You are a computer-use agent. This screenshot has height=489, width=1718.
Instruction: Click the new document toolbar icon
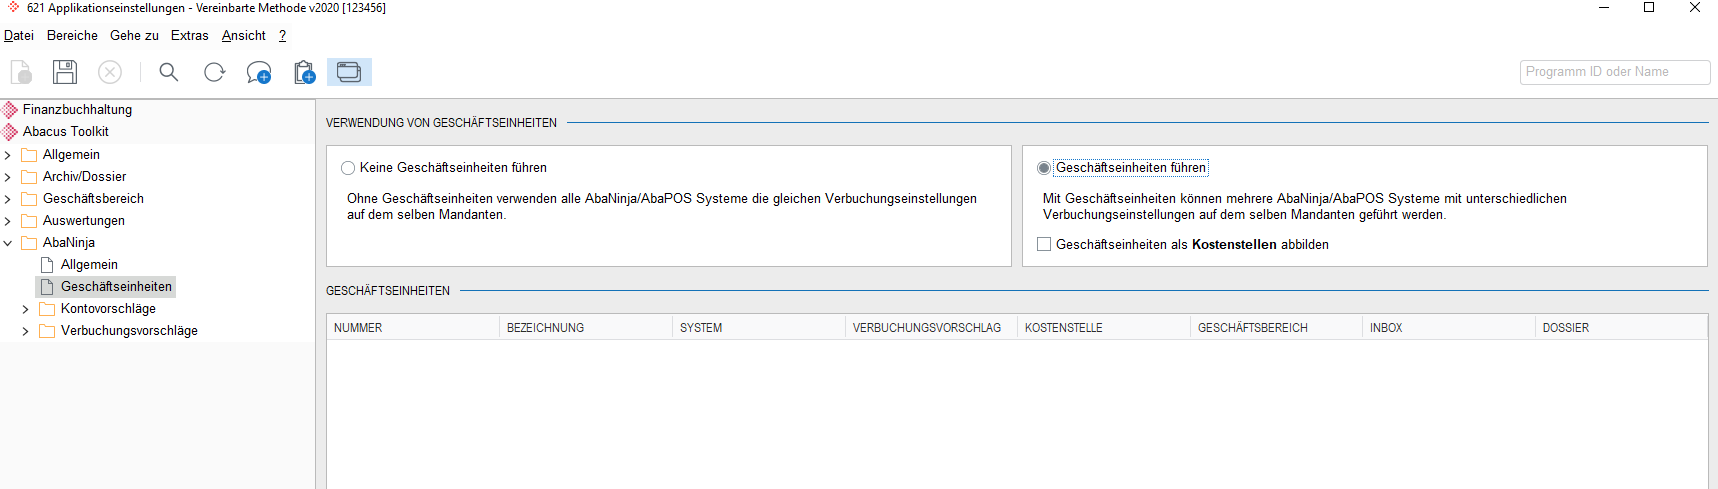(x=21, y=72)
